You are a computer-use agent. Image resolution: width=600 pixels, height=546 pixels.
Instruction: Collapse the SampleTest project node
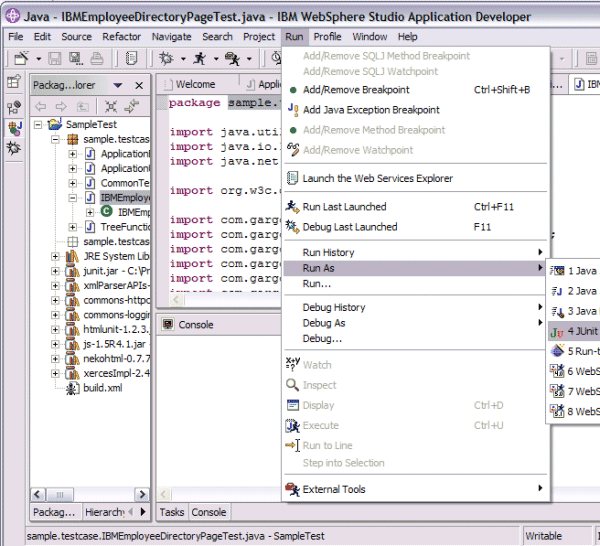[39, 125]
